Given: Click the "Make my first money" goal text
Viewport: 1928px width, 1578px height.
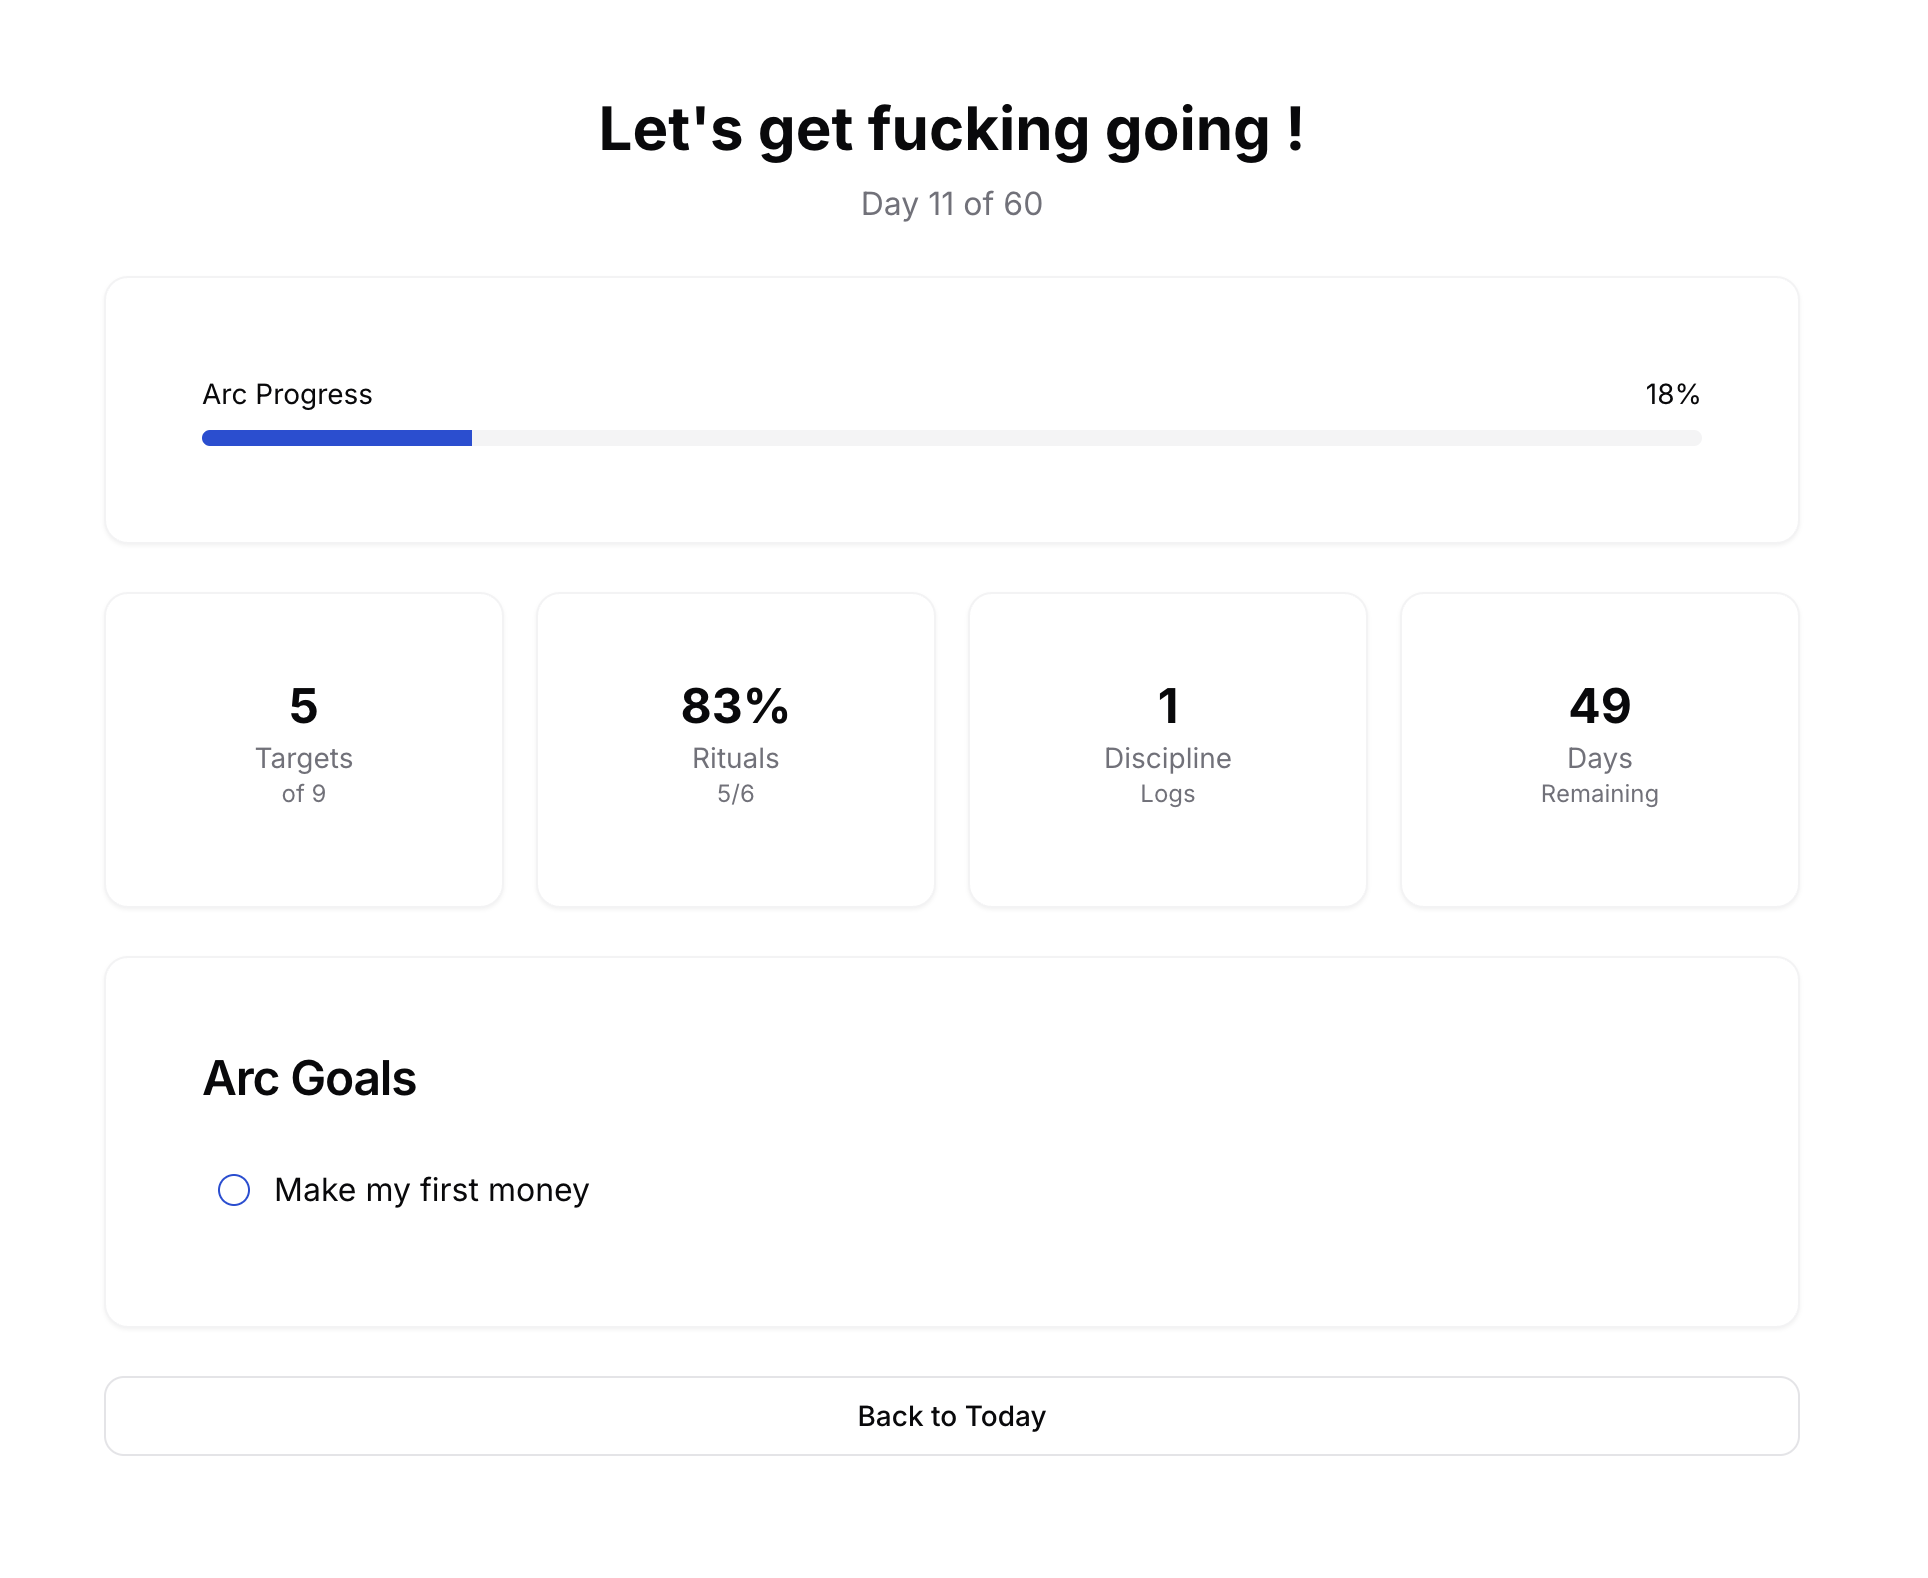Looking at the screenshot, I should pos(432,1190).
